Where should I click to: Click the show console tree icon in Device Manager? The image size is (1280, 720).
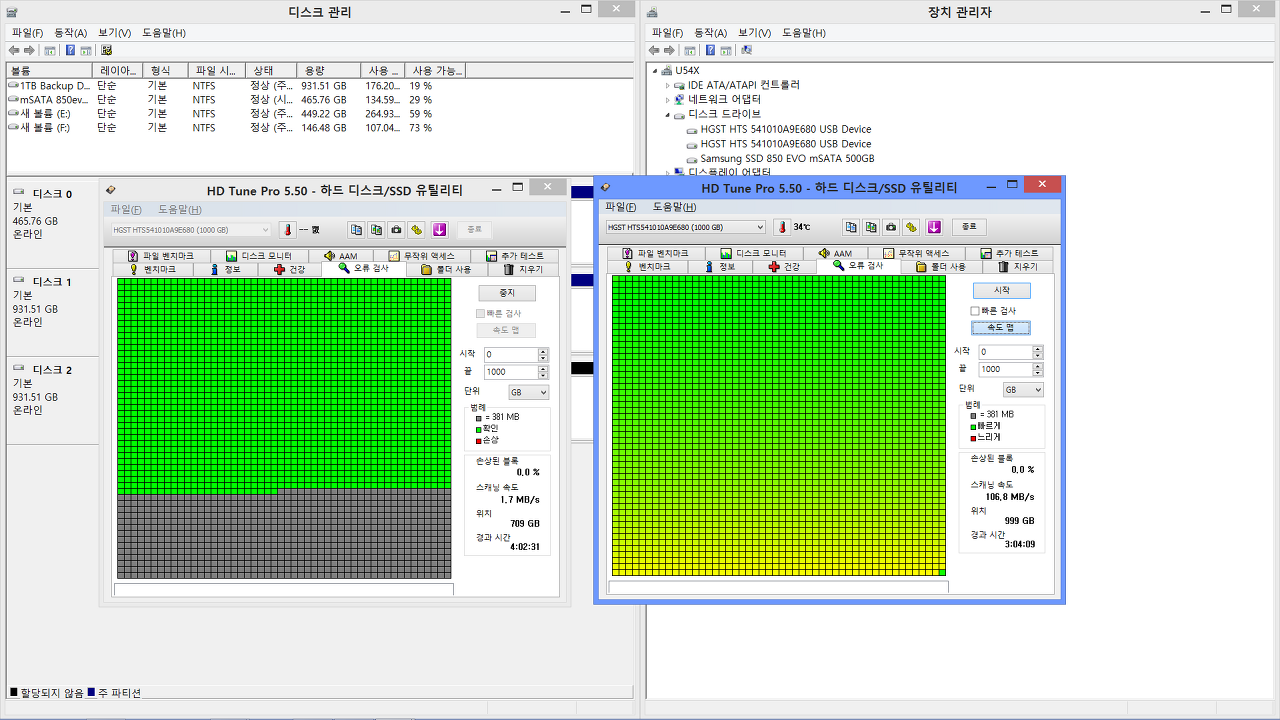[x=690, y=50]
